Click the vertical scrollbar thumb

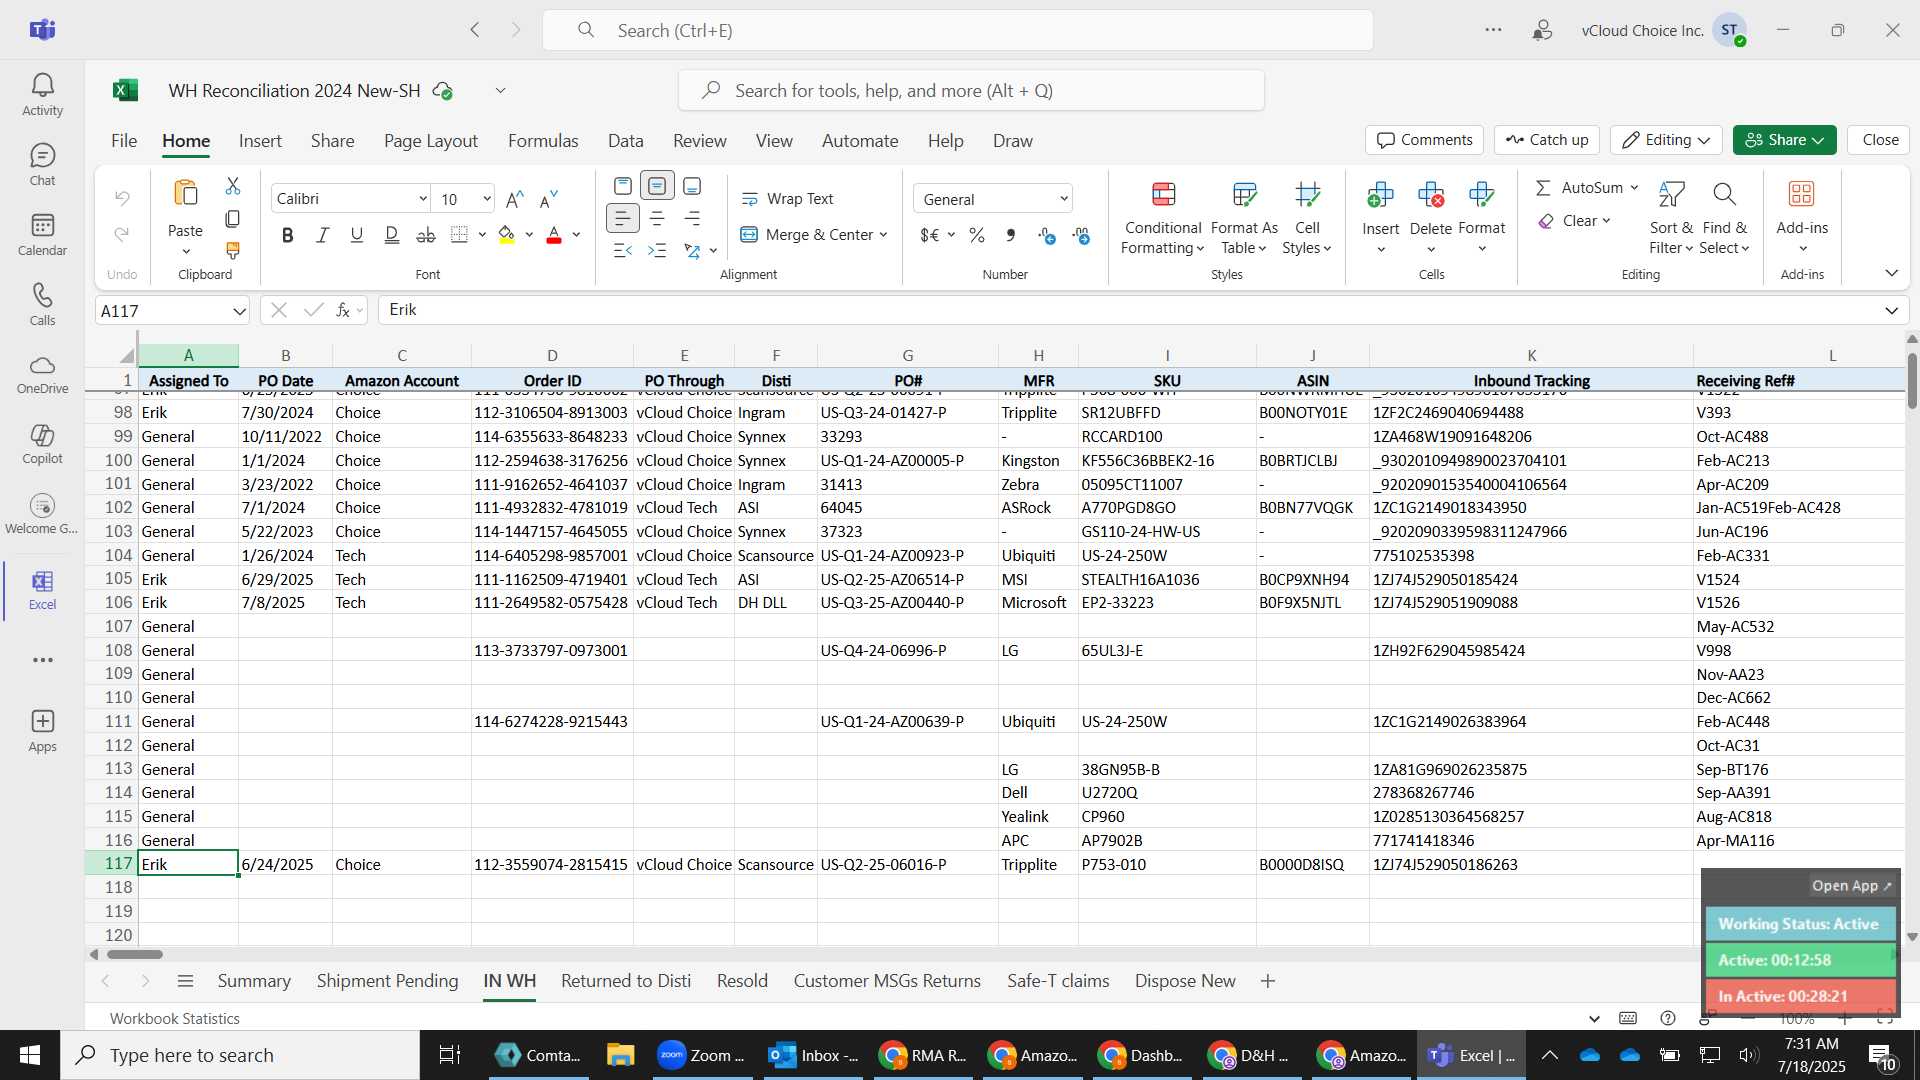1912,381
